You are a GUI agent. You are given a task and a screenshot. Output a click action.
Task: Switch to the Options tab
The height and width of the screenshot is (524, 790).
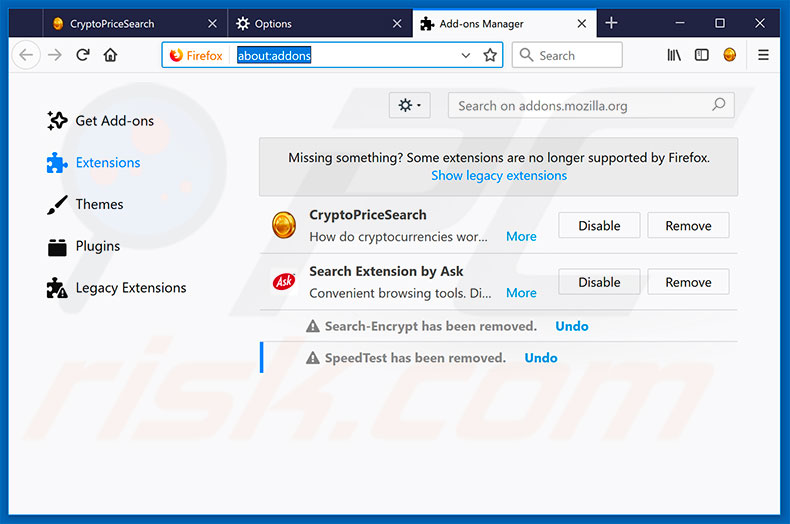tap(320, 23)
